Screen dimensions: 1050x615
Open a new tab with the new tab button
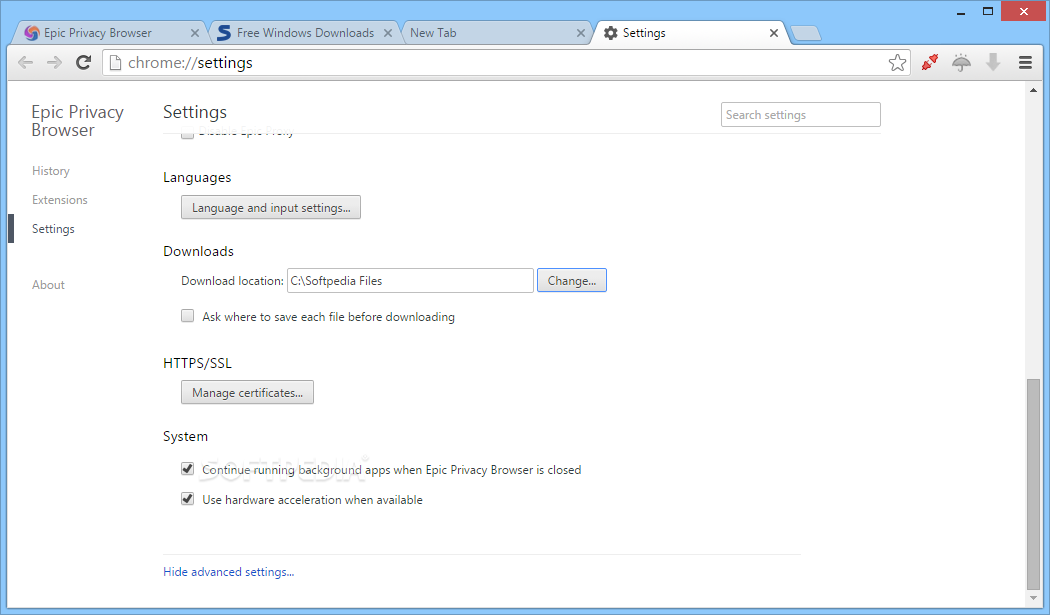tap(806, 33)
